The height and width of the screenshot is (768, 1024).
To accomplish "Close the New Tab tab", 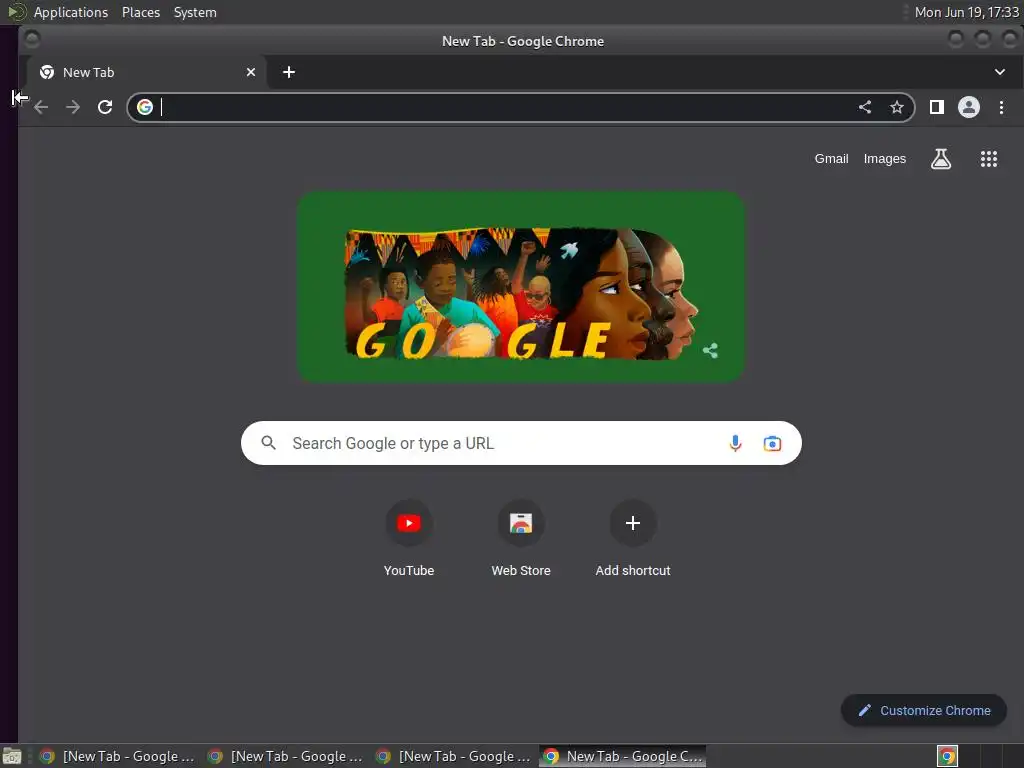I will [251, 72].
